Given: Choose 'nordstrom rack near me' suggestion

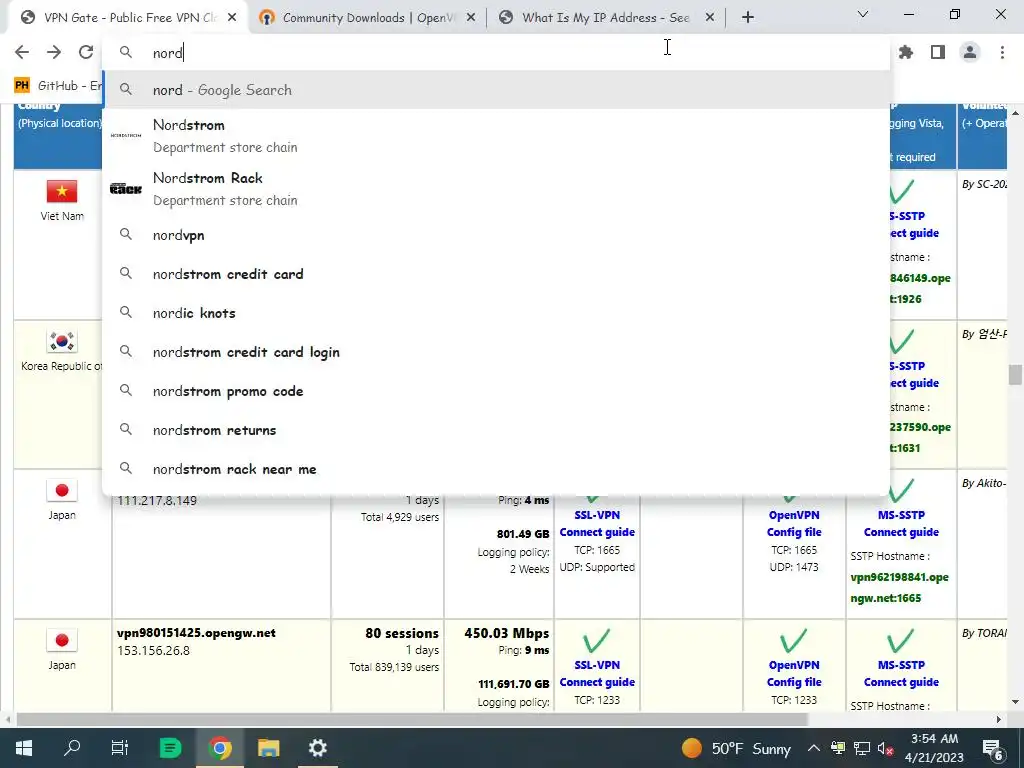Looking at the screenshot, I should 496,469.
